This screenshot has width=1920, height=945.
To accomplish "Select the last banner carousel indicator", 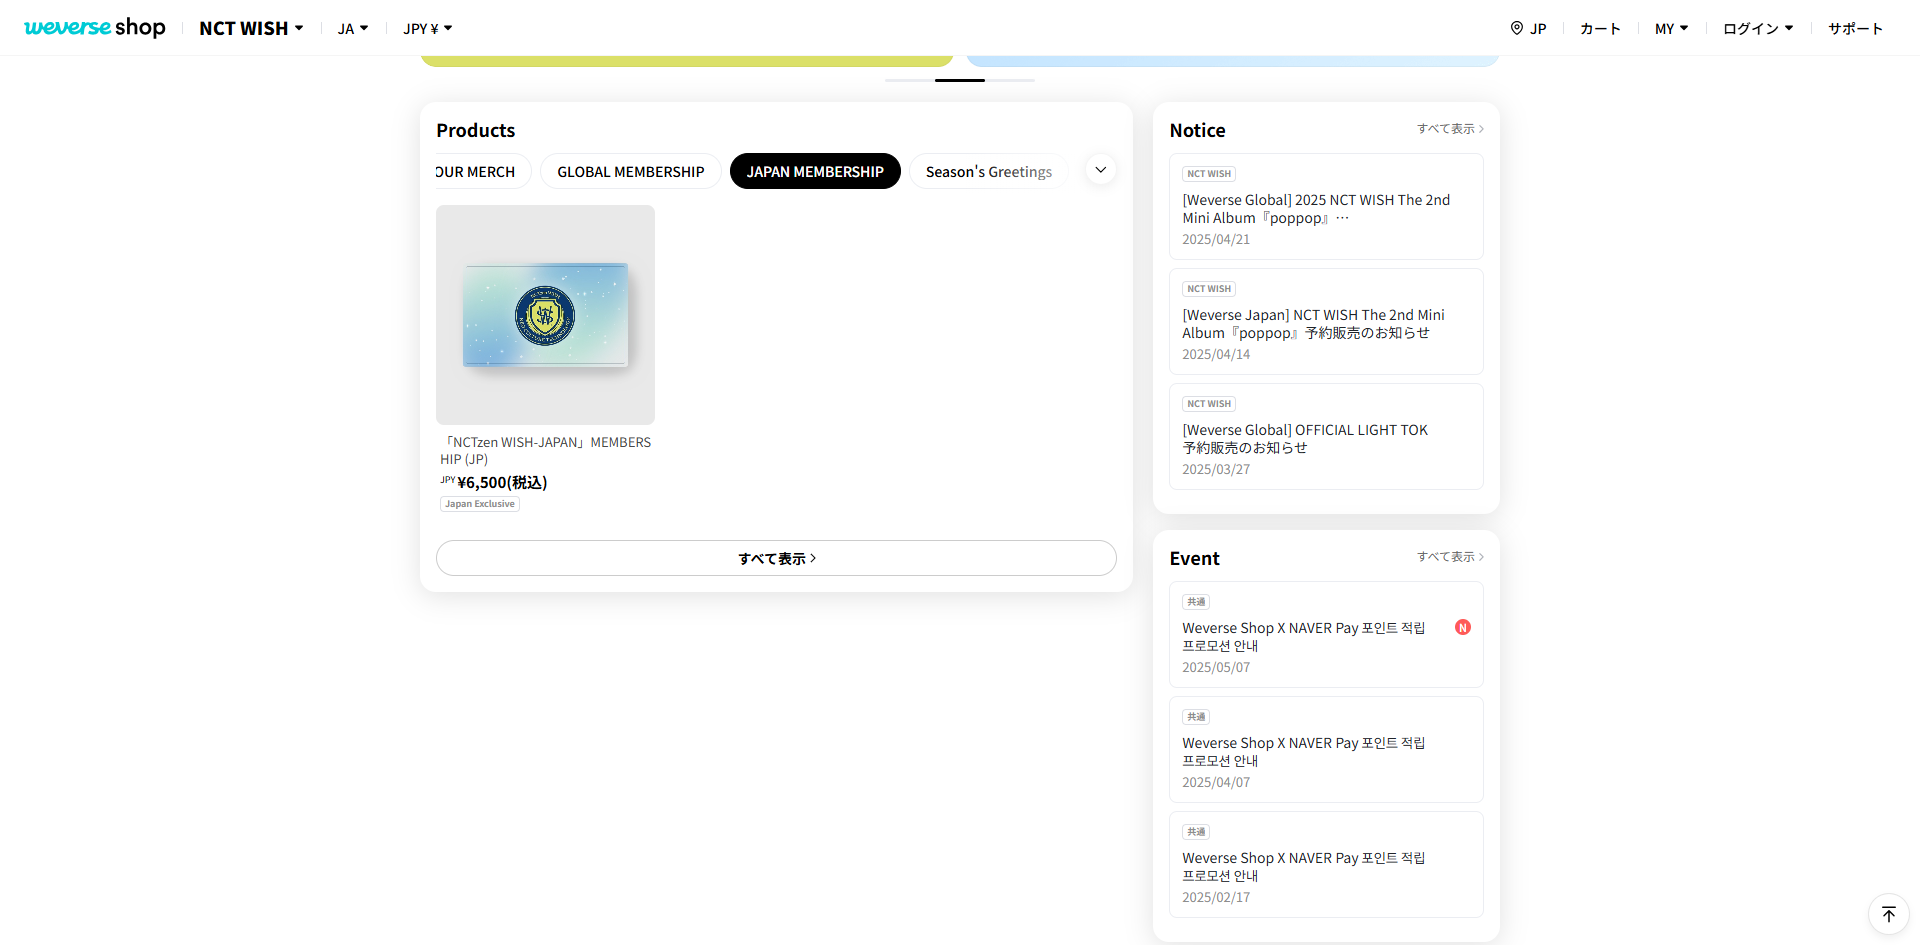I will pos(1010,80).
